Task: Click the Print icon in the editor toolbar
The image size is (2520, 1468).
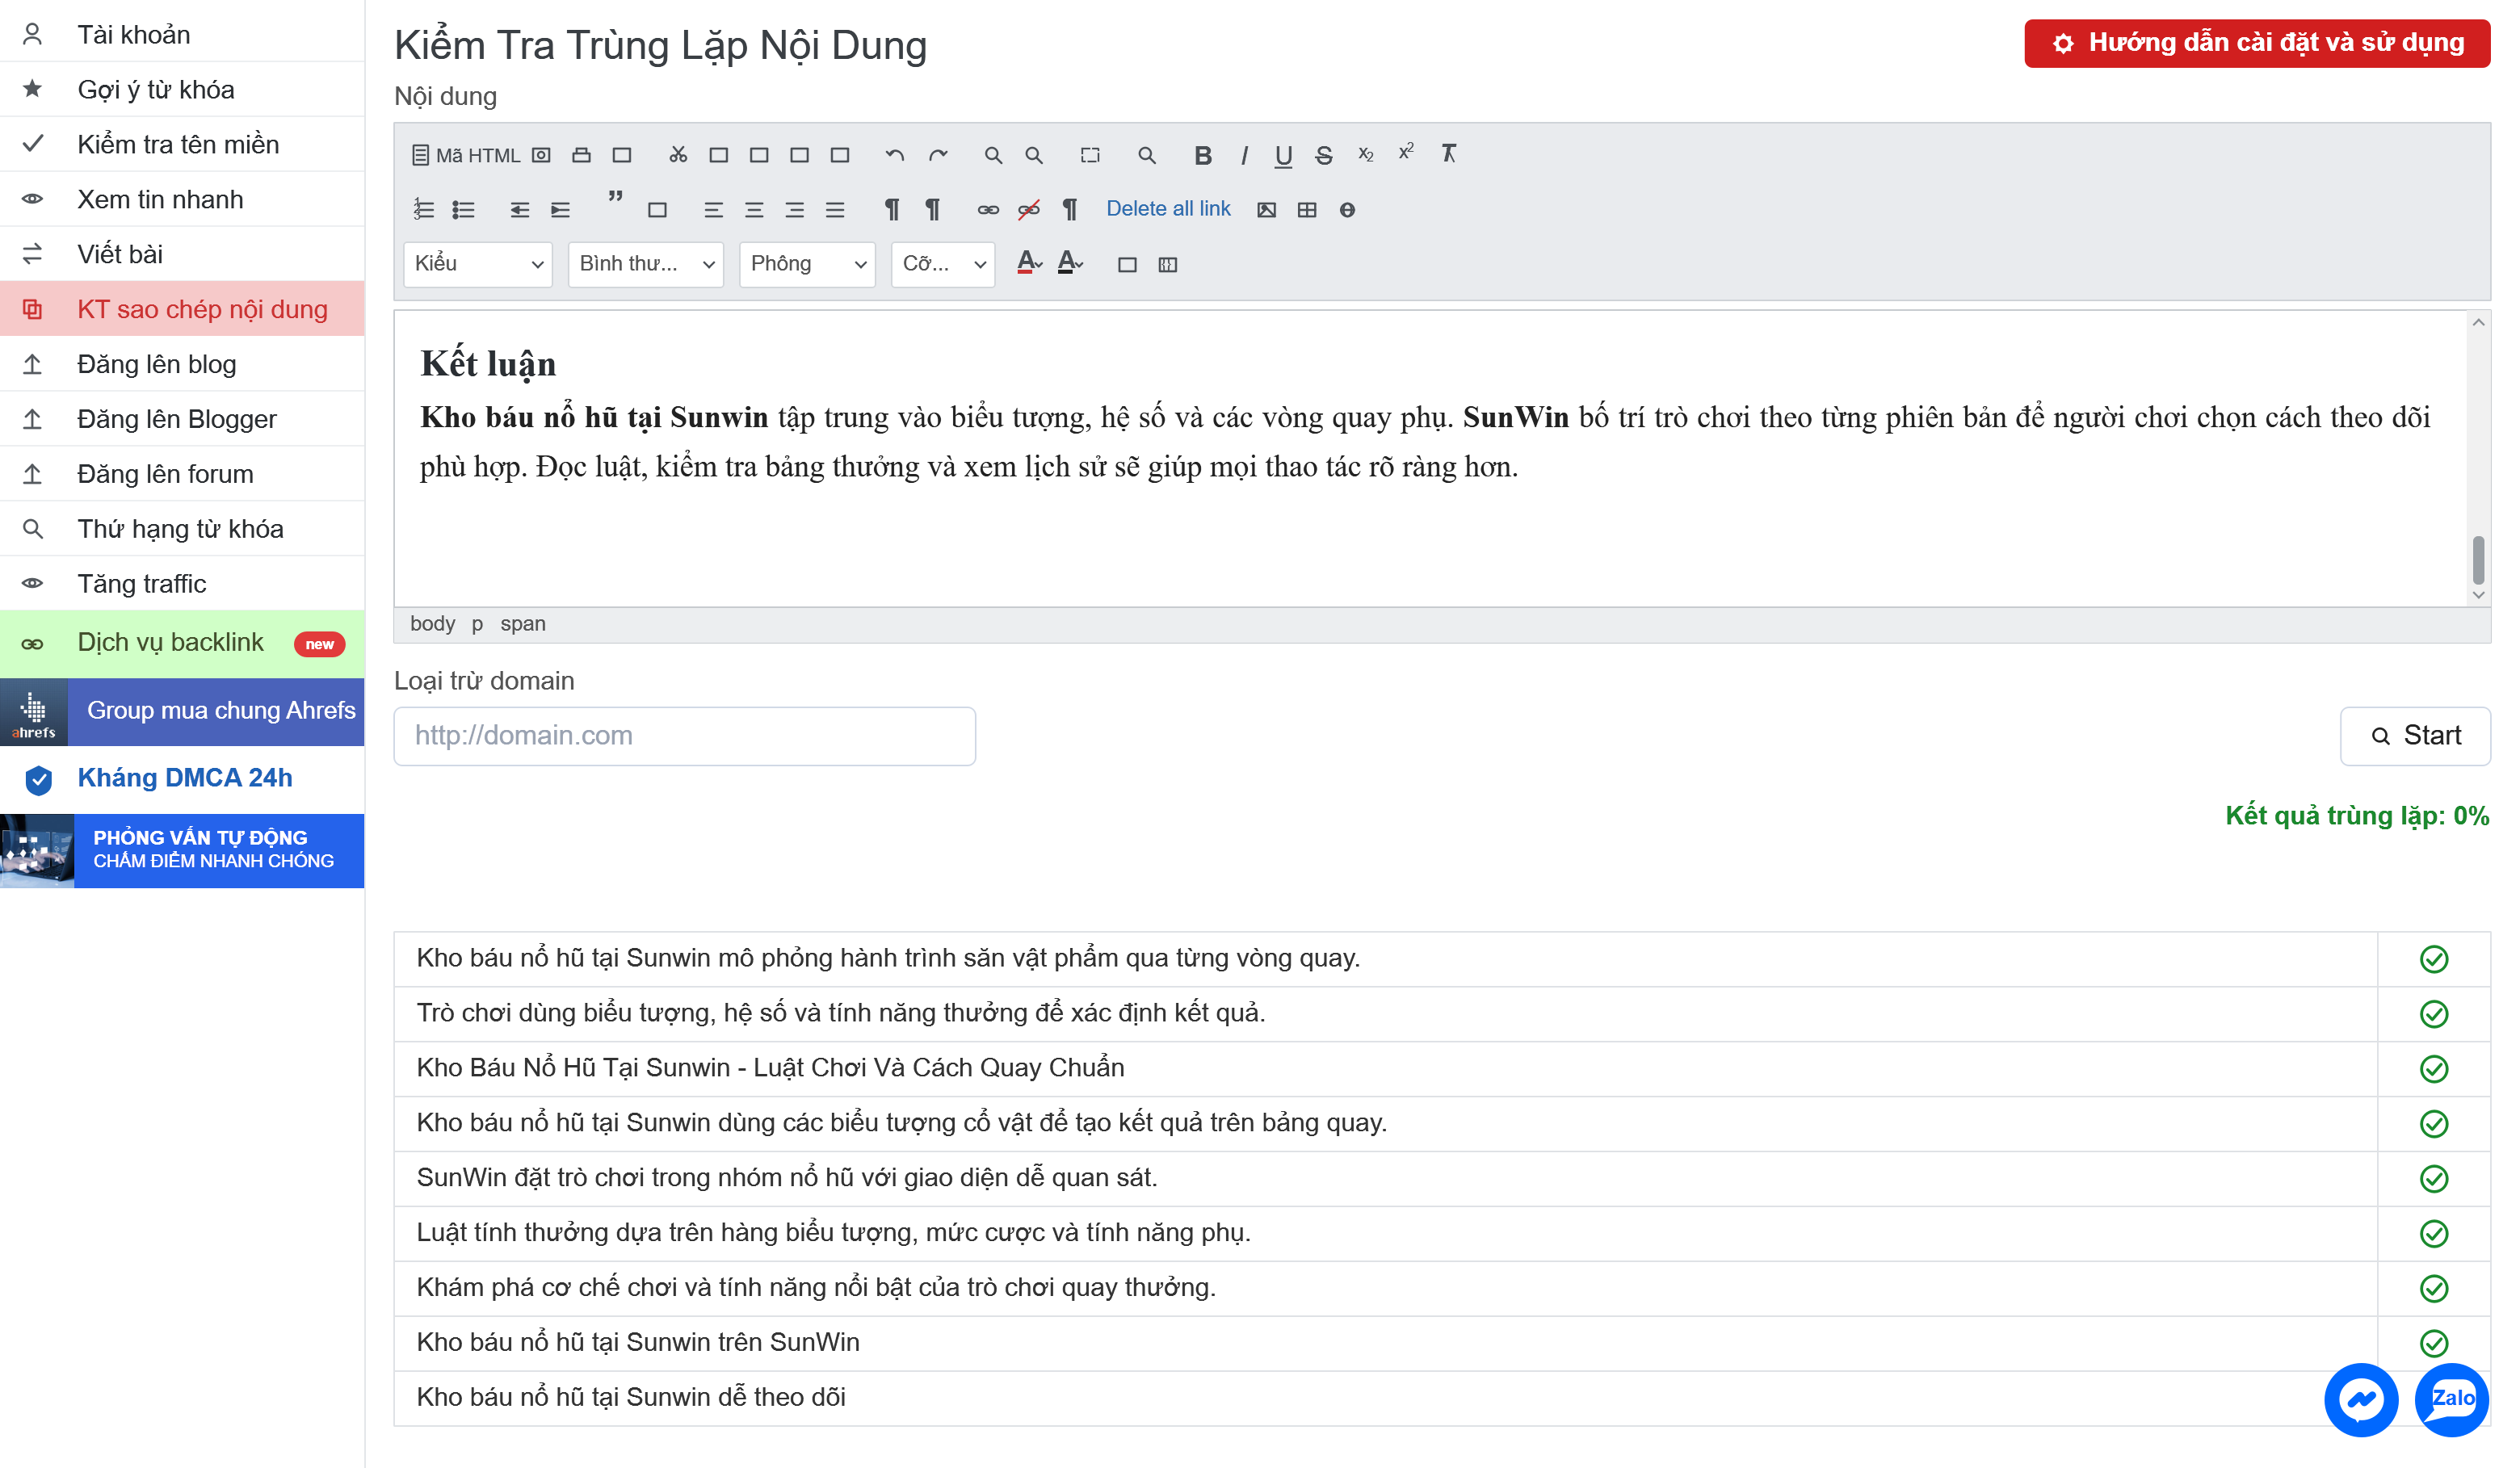Action: tap(581, 155)
